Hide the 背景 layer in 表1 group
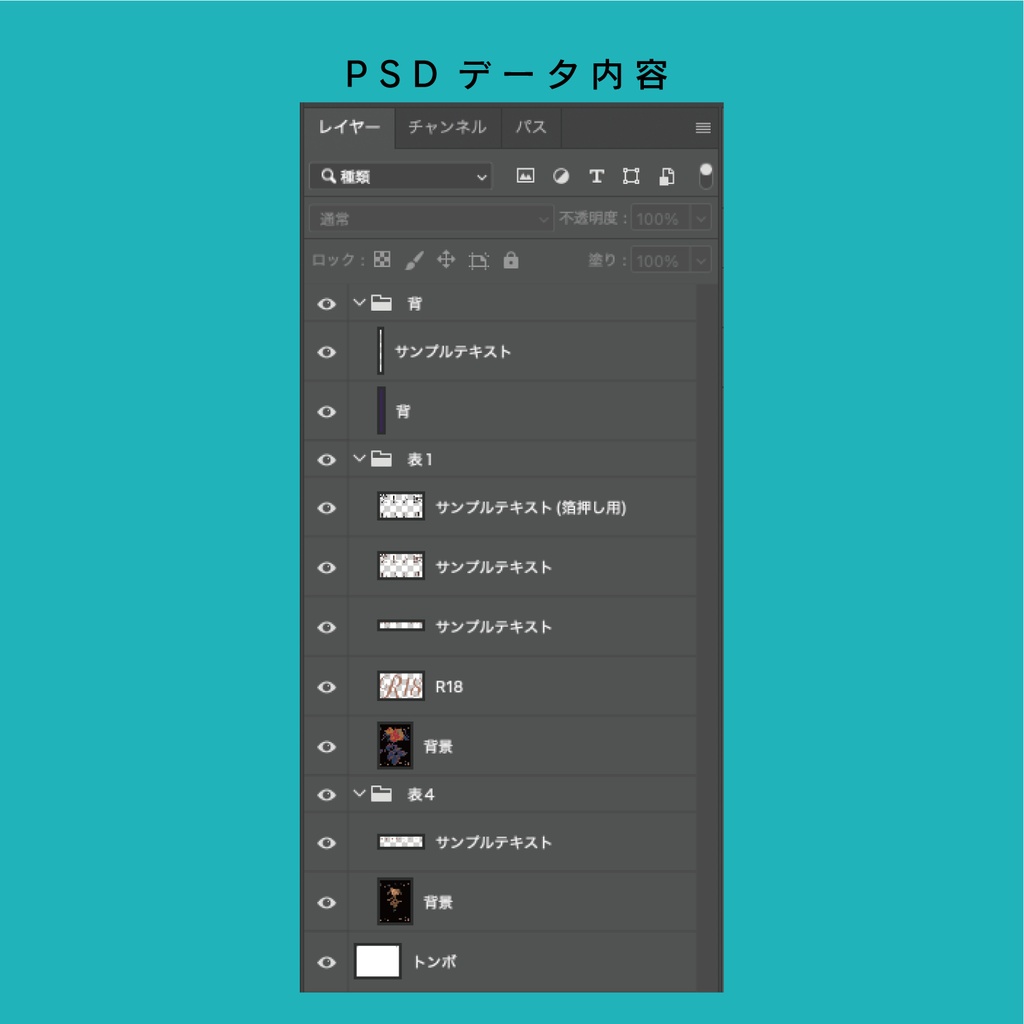The height and width of the screenshot is (1024, 1024). [x=327, y=746]
